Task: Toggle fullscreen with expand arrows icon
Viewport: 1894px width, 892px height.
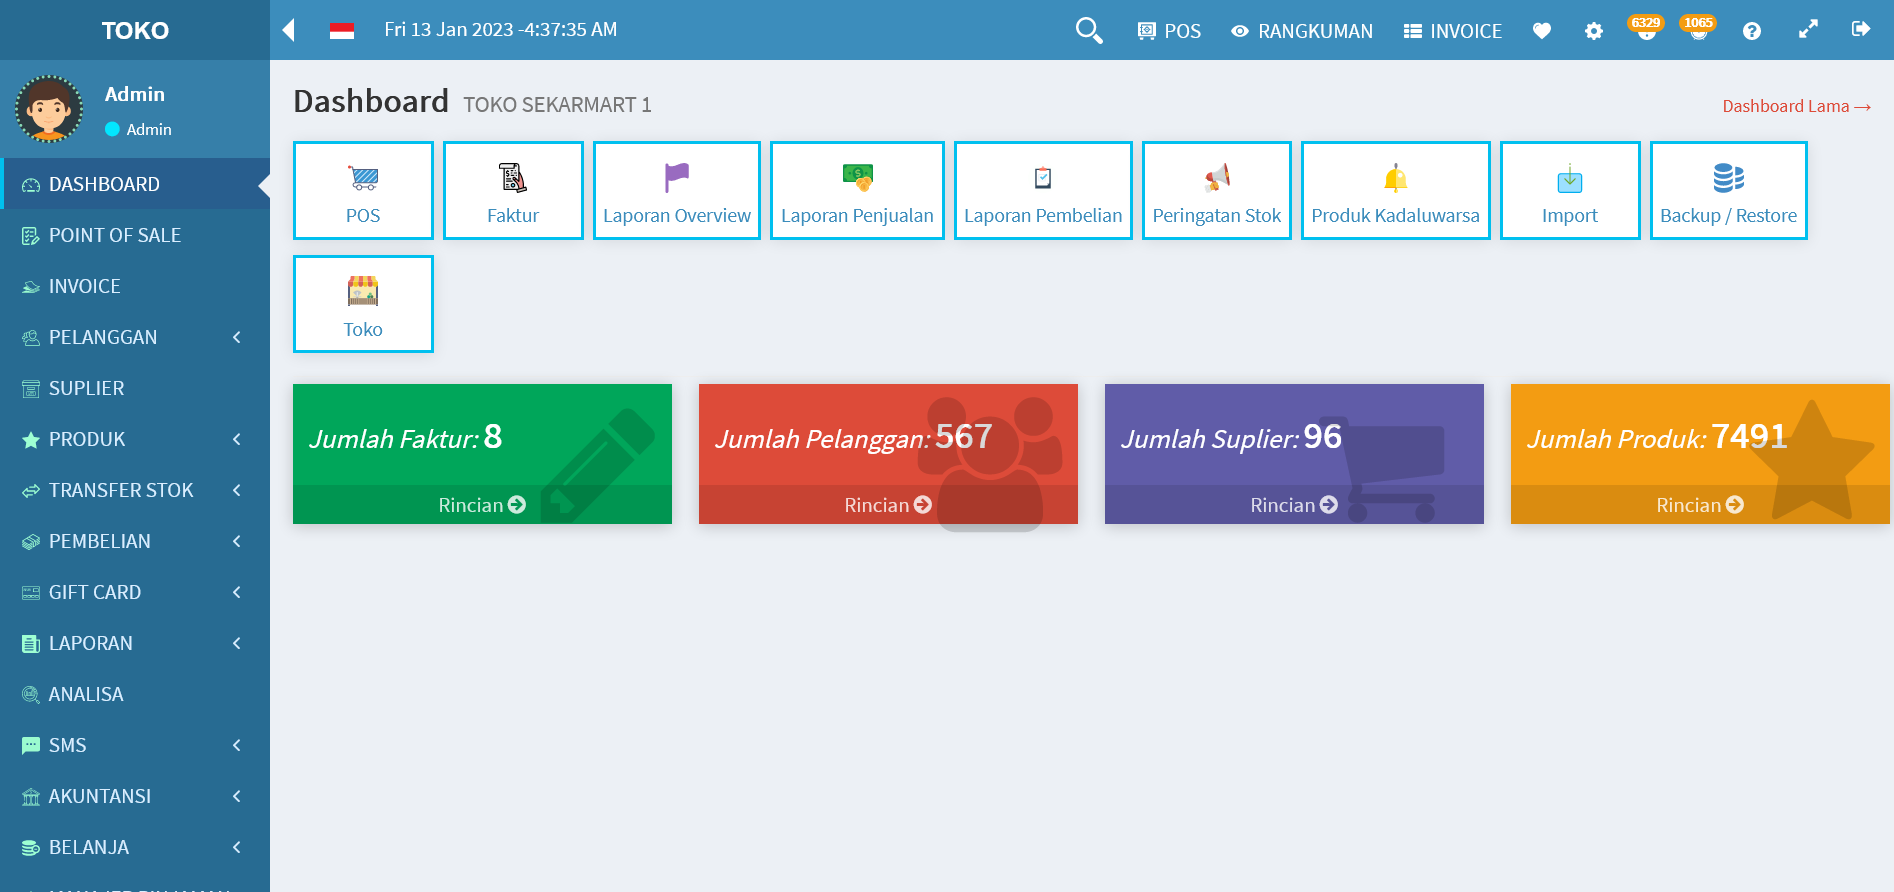Action: (1807, 30)
